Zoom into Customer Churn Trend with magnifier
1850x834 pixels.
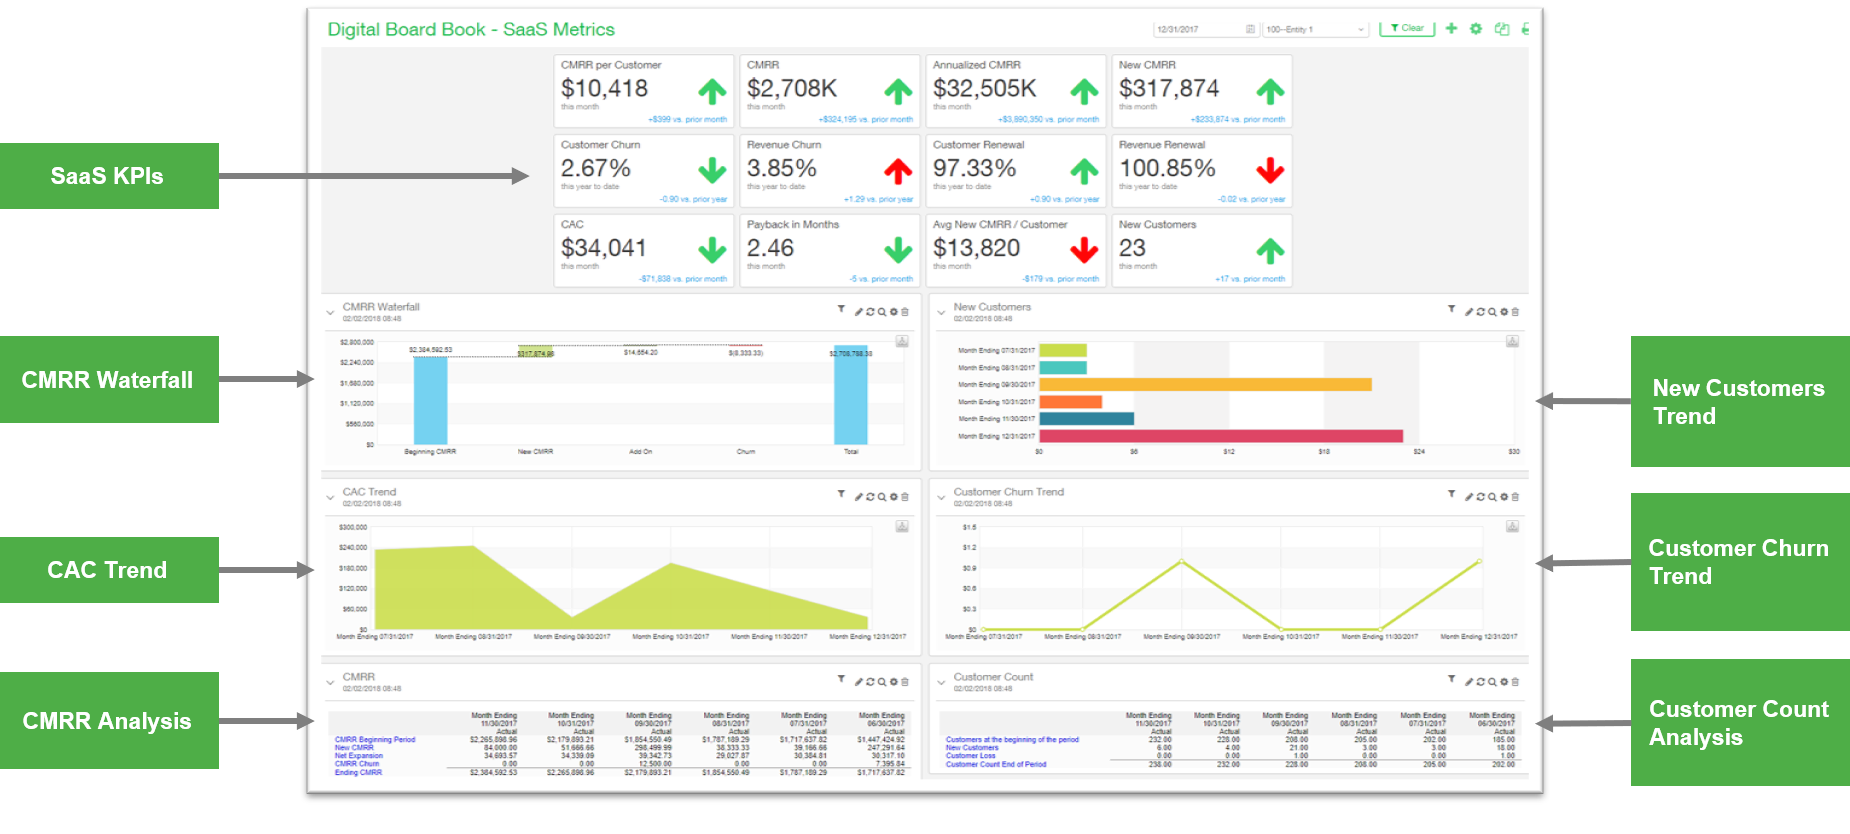coord(1492,497)
